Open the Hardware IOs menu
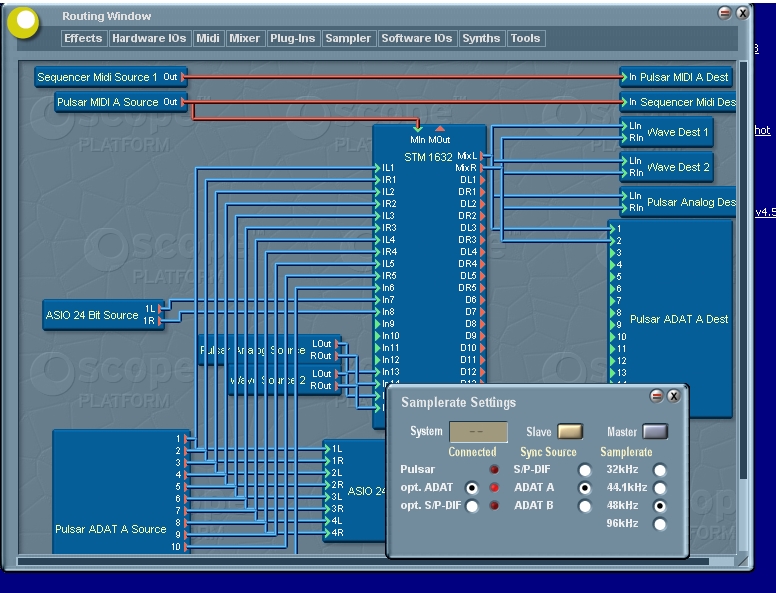776x593 pixels. (x=149, y=39)
